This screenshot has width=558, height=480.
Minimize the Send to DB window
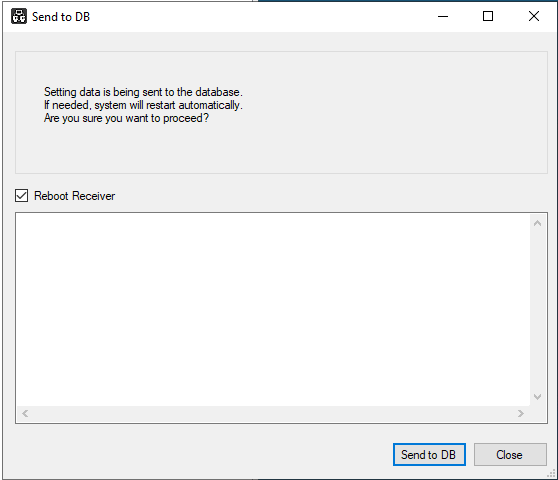443,16
